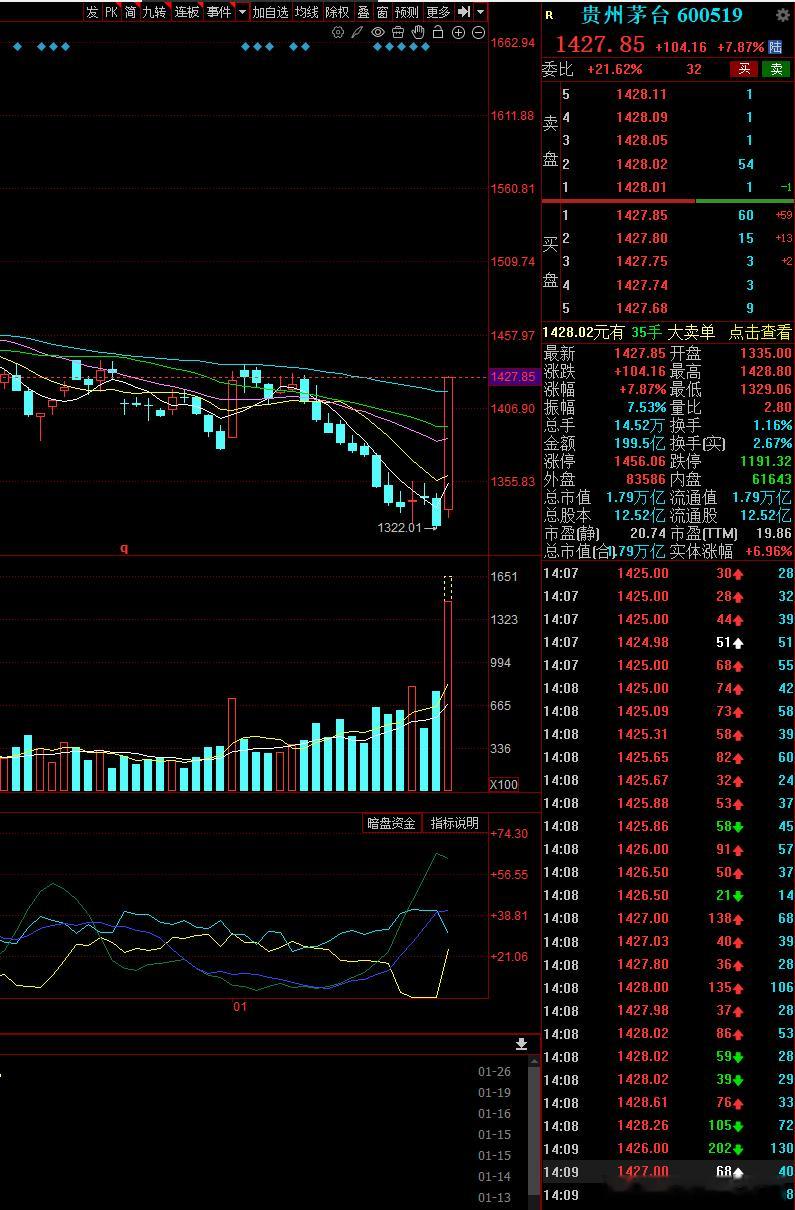Toggle the chart lock icon

438,33
